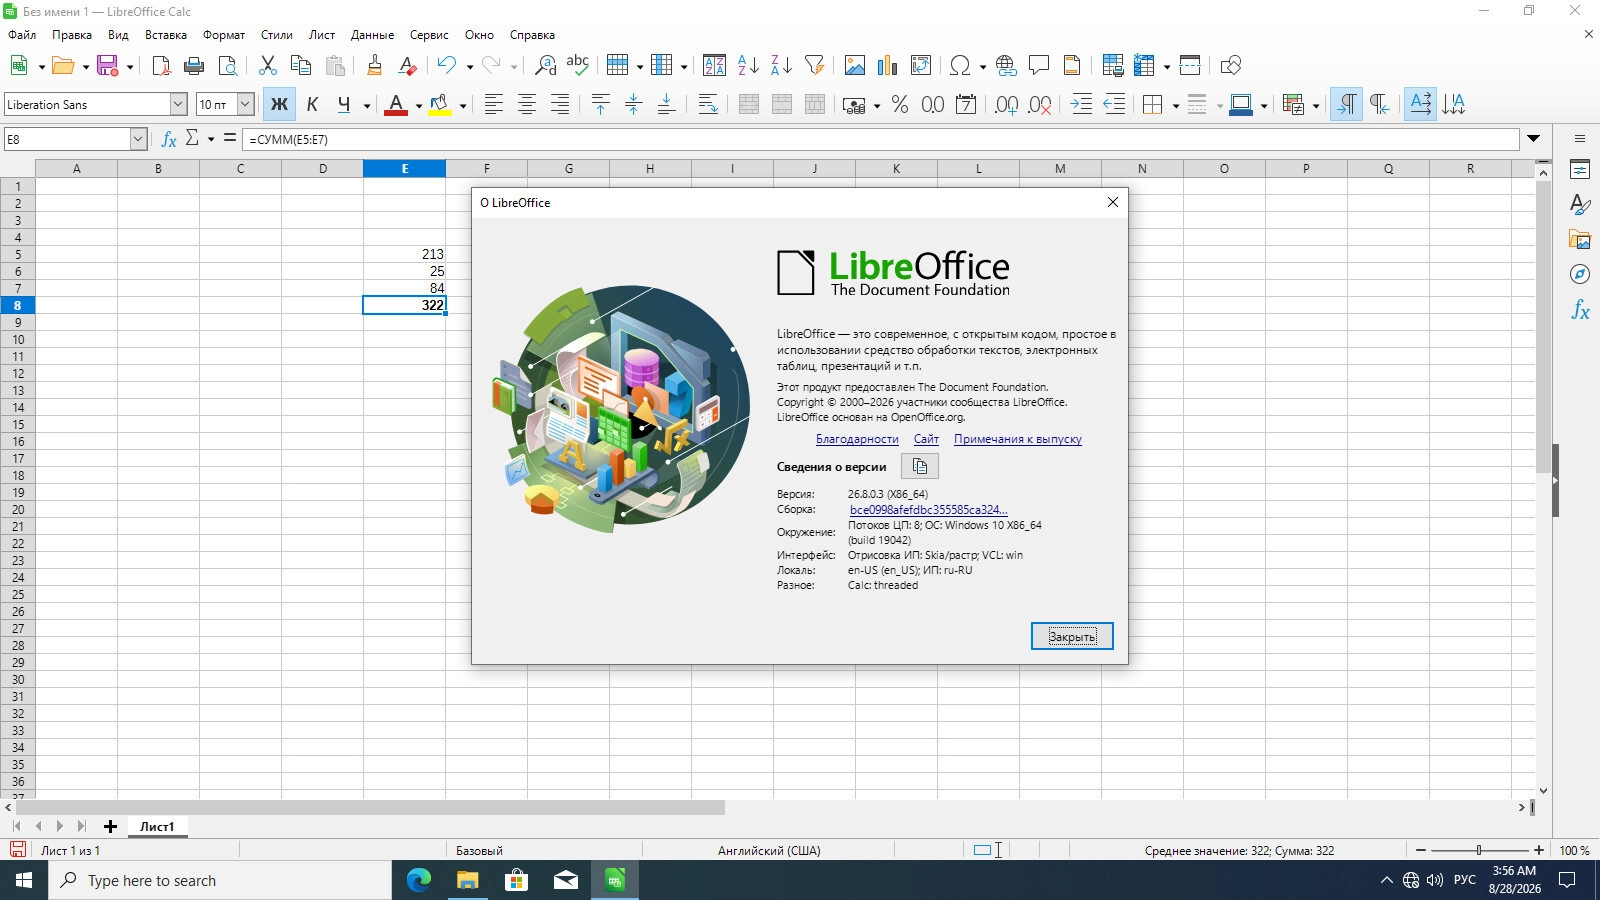Click the Windows taskbar search box
Screen dimensions: 1600x900
pyautogui.click(x=220, y=880)
